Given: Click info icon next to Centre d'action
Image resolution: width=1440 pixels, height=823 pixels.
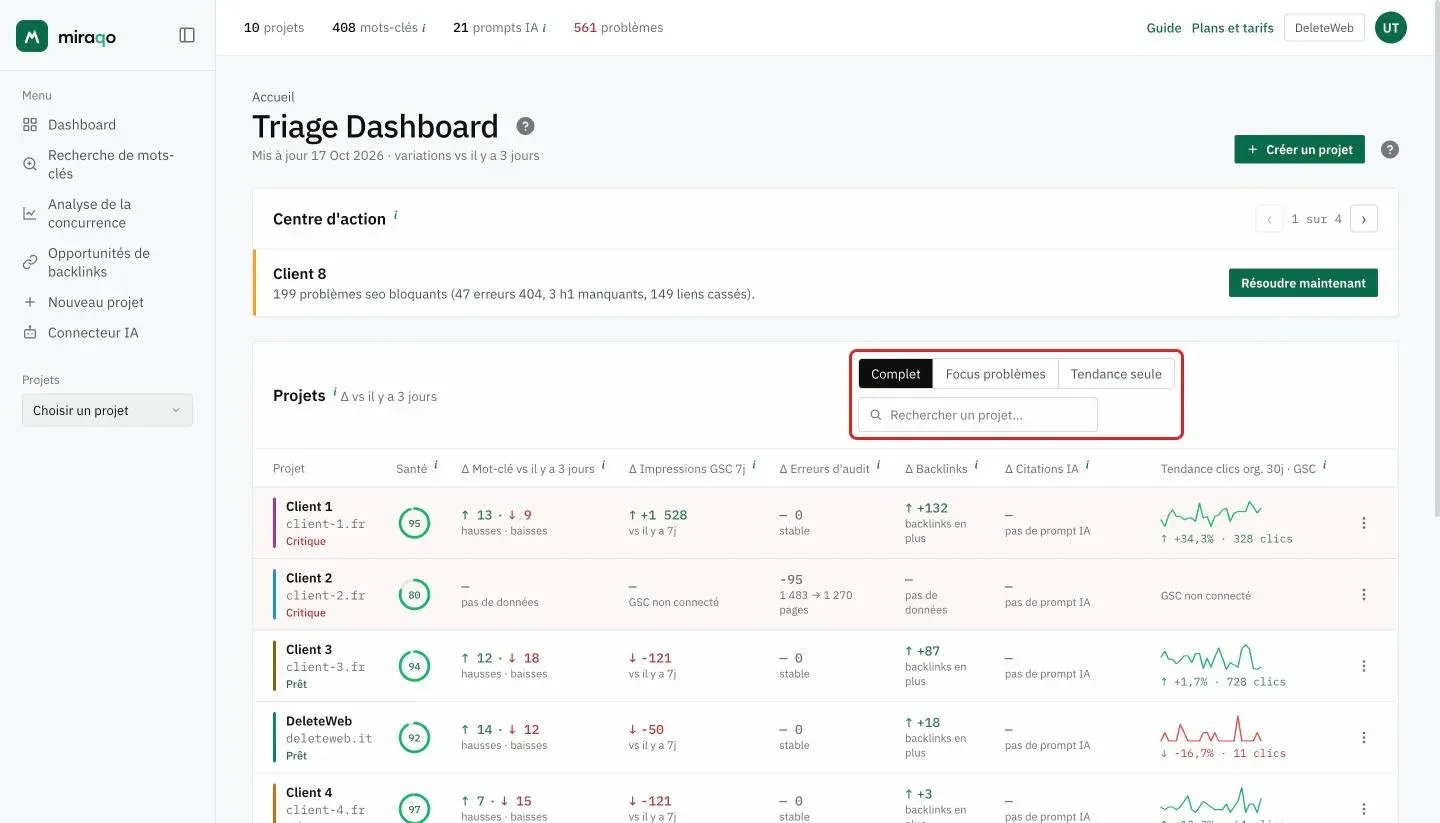Looking at the screenshot, I should click(x=395, y=215).
